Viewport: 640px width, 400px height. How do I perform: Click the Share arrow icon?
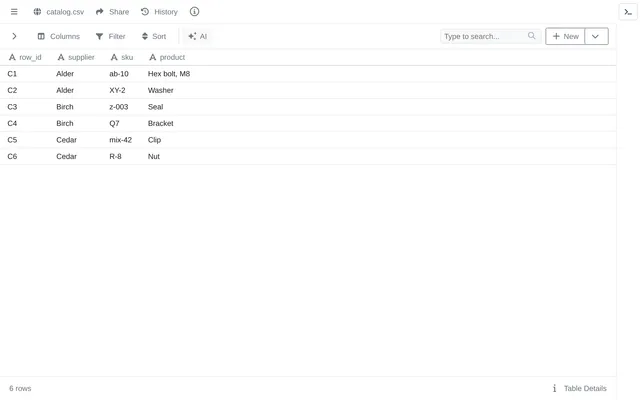click(100, 12)
